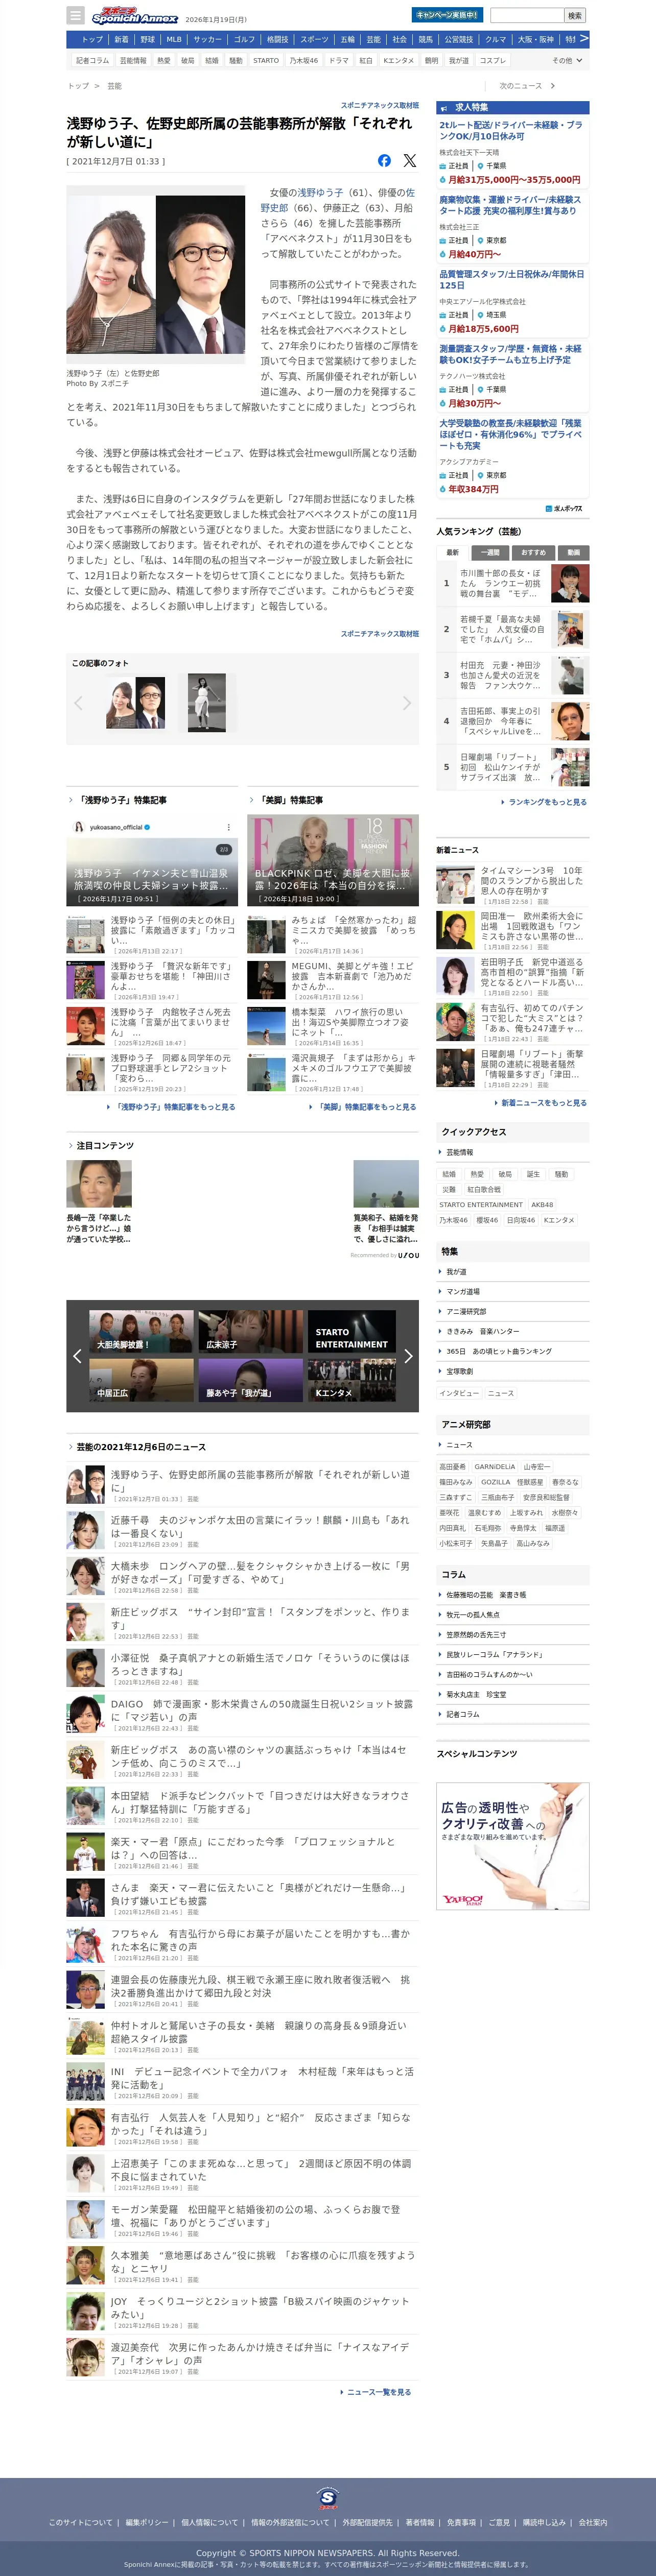Open 個人情報について footer link

pos(210,2522)
